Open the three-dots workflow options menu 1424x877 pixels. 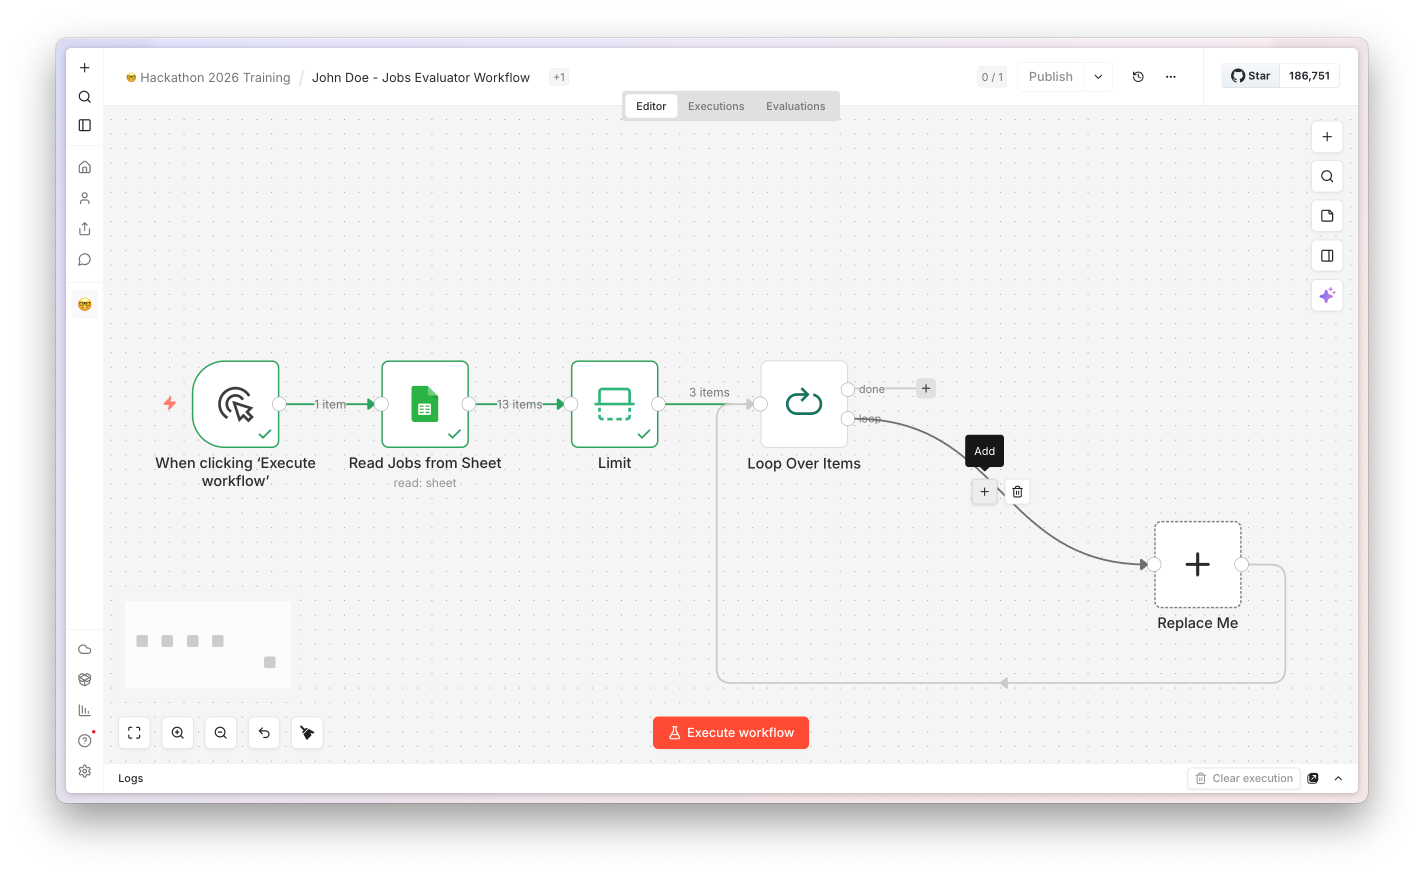1171,77
